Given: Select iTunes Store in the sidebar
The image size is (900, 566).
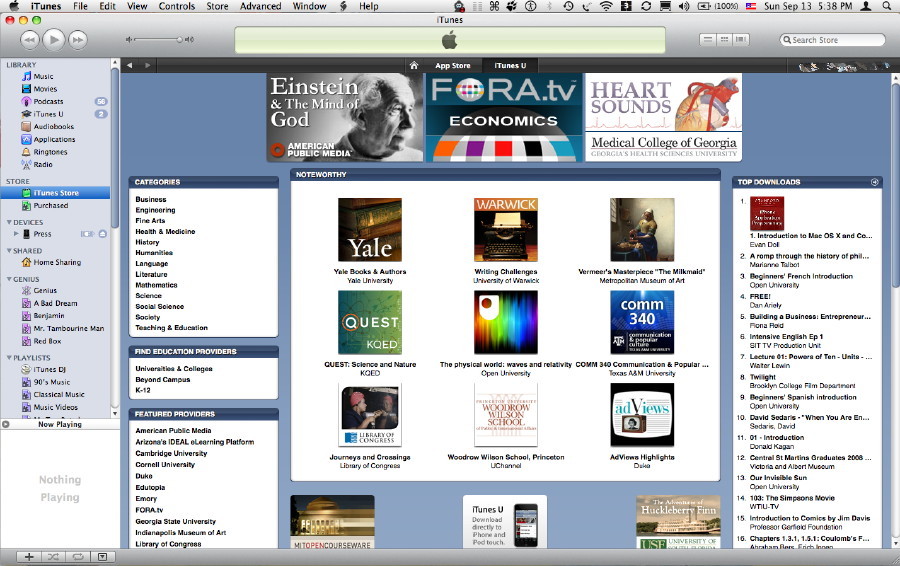Looking at the screenshot, I should (55, 193).
